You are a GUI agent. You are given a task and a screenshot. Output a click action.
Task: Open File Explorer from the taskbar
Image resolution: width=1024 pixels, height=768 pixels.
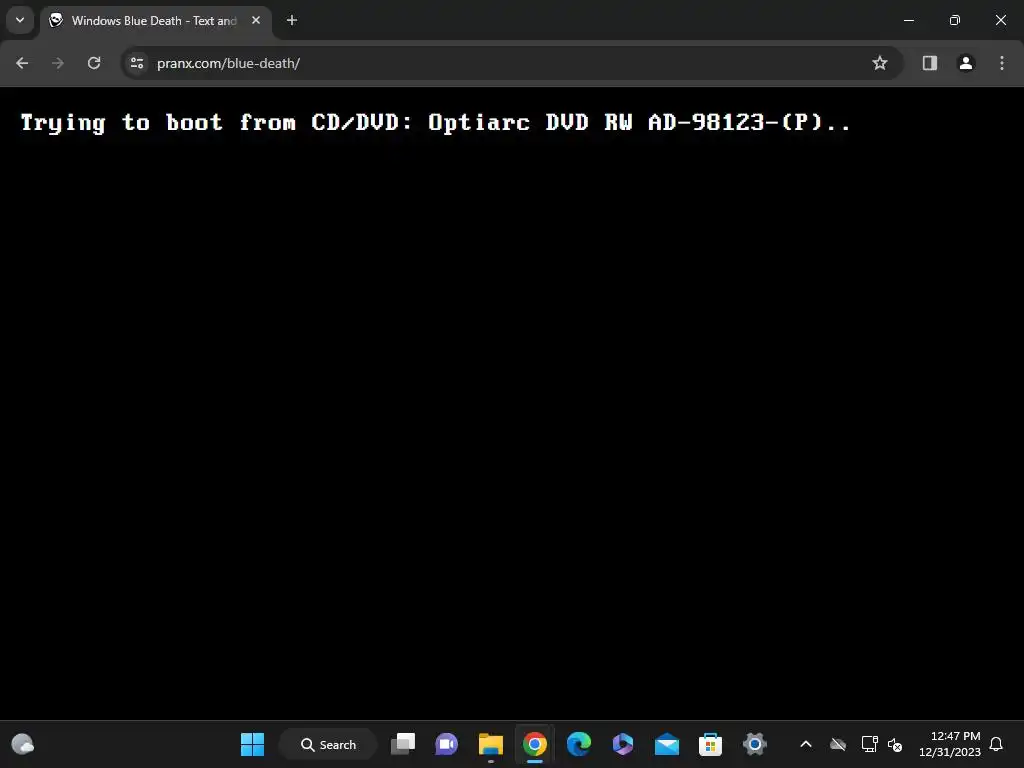(490, 744)
